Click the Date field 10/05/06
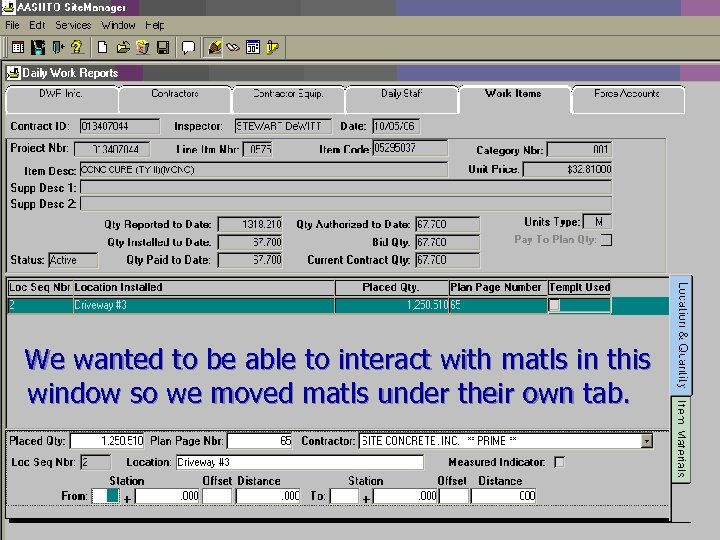The height and width of the screenshot is (540, 720). click(x=396, y=126)
